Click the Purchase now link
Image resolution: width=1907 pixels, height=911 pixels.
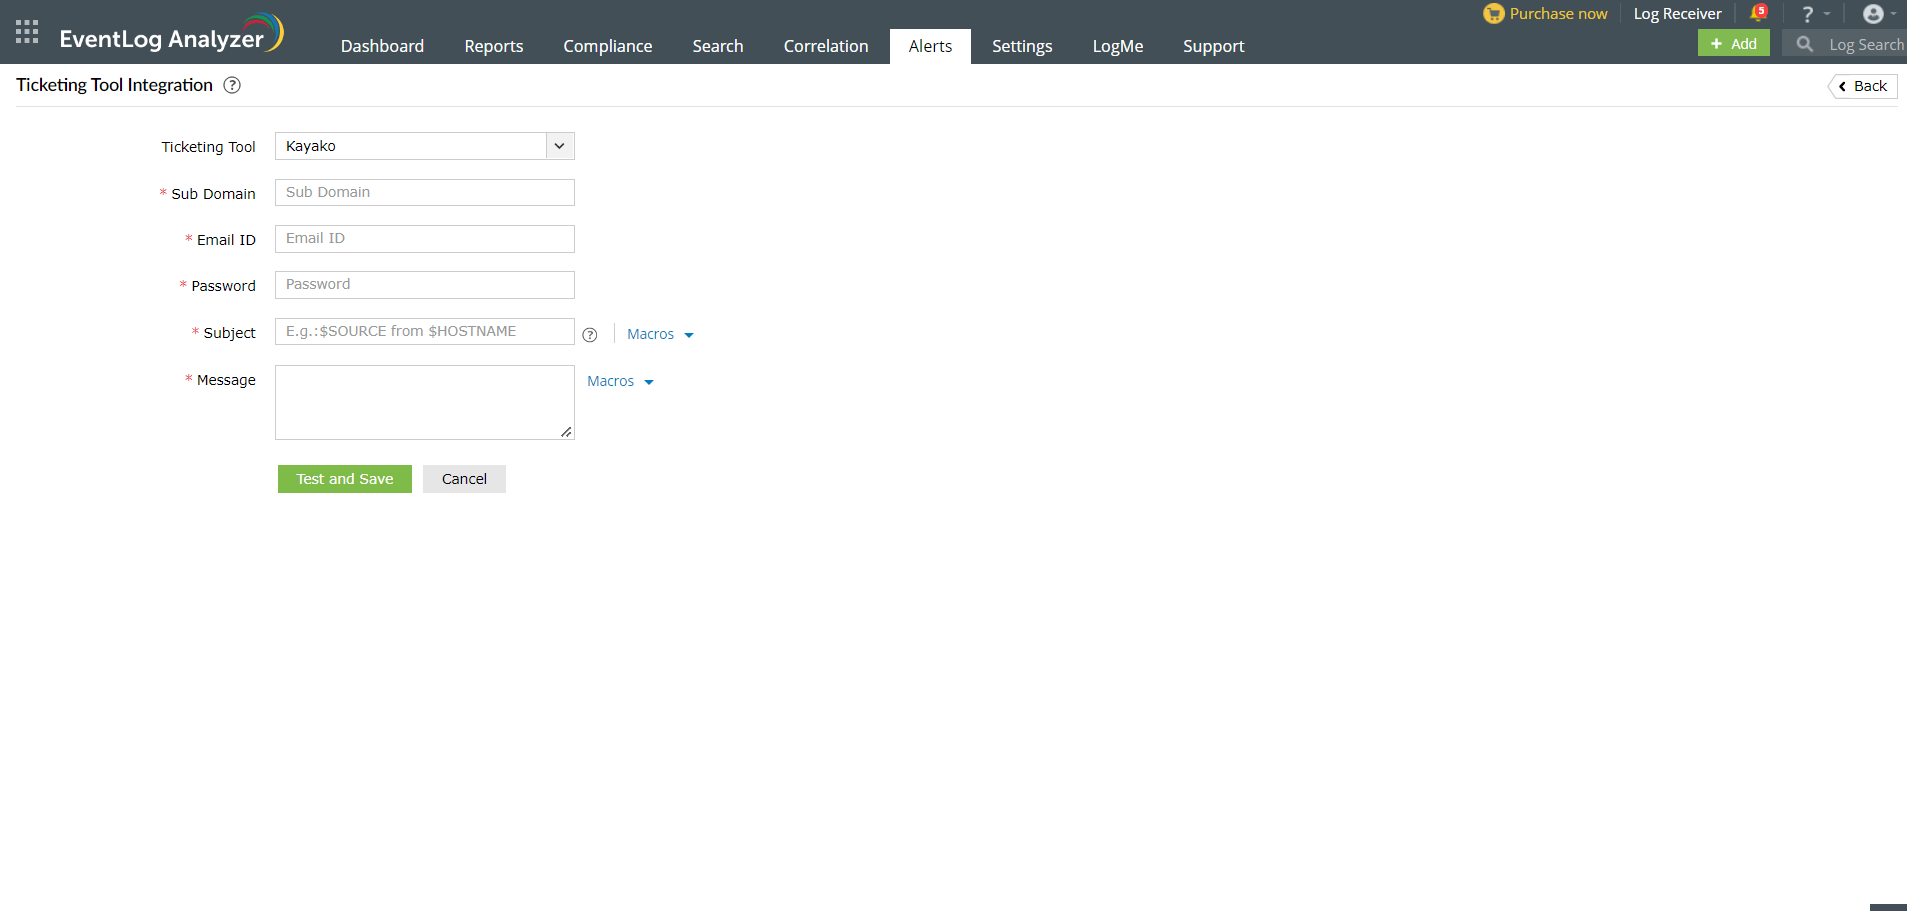click(1556, 13)
